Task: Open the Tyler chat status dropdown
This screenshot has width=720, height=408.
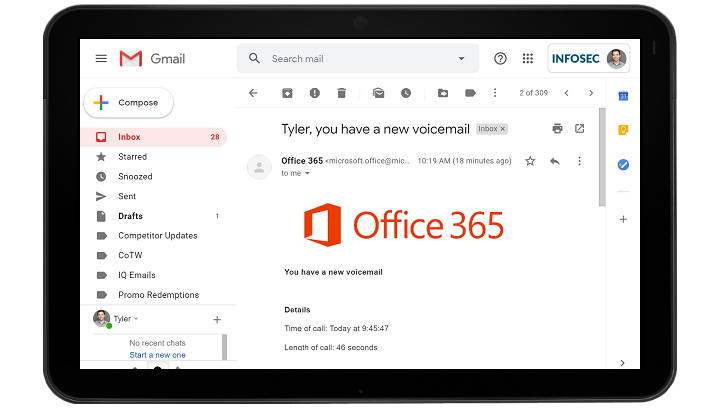Action: [137, 319]
